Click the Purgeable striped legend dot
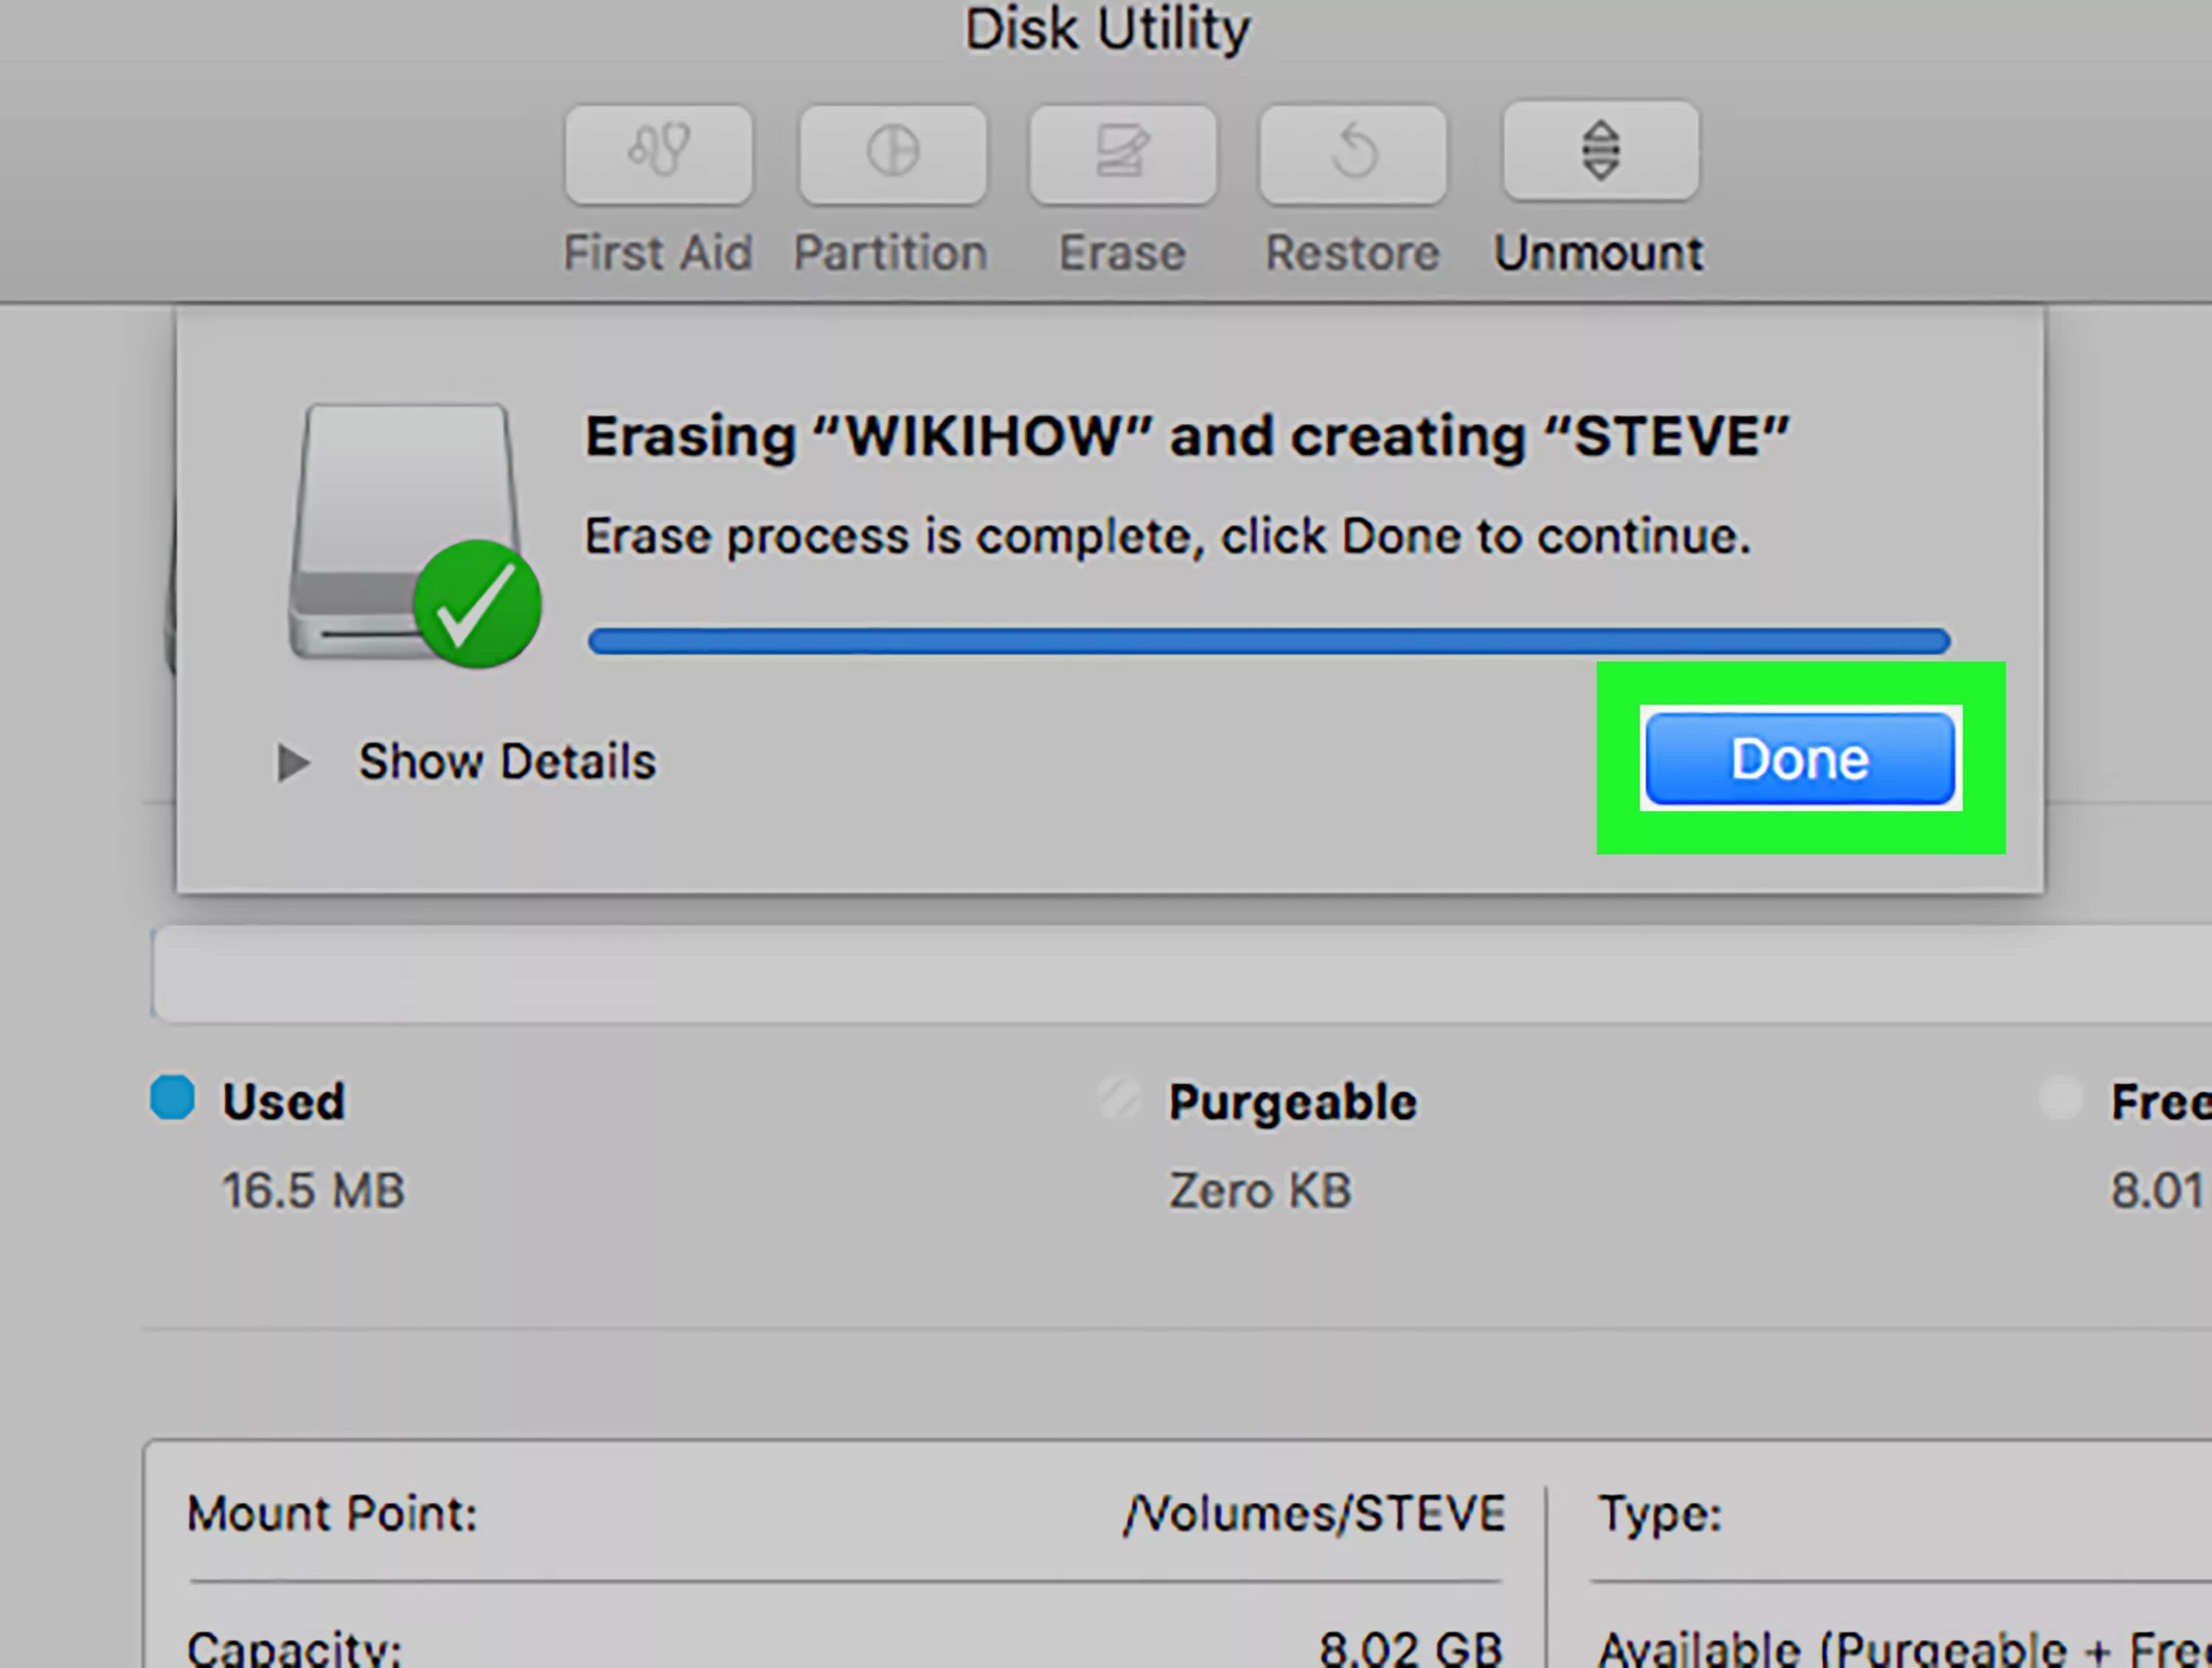 tap(1118, 1098)
